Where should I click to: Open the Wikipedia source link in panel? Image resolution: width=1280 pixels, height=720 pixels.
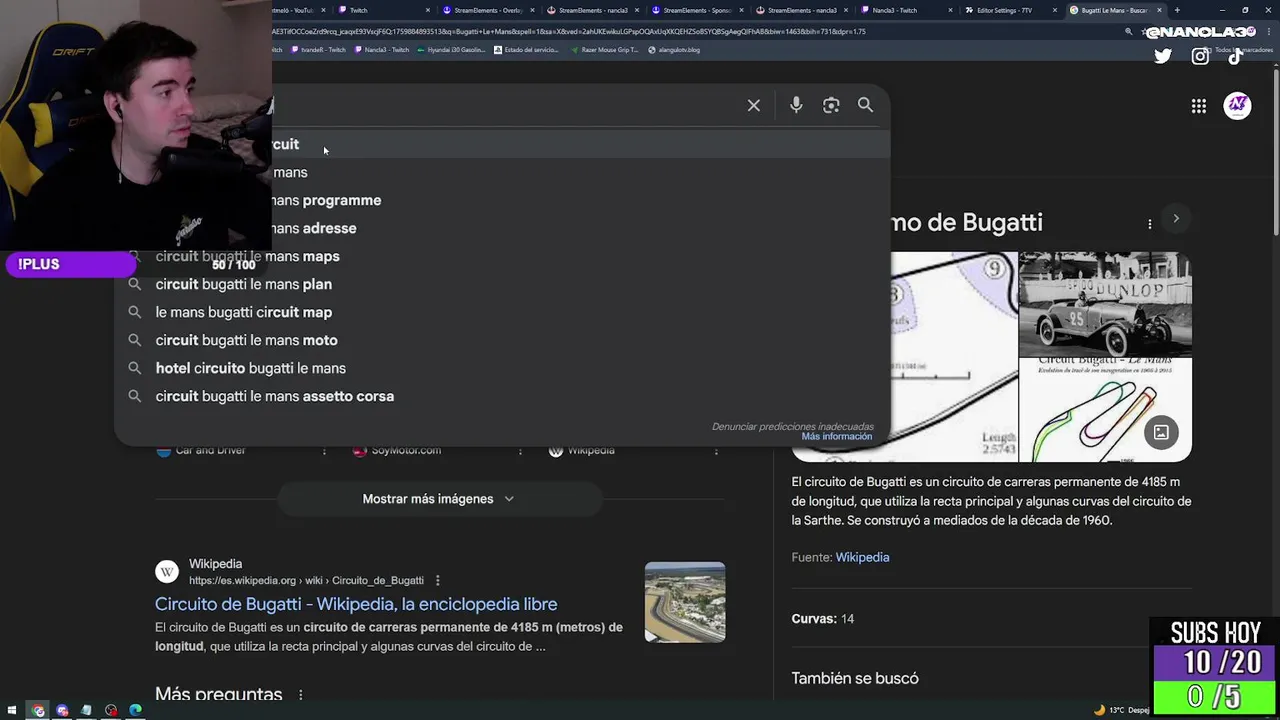coord(862,557)
